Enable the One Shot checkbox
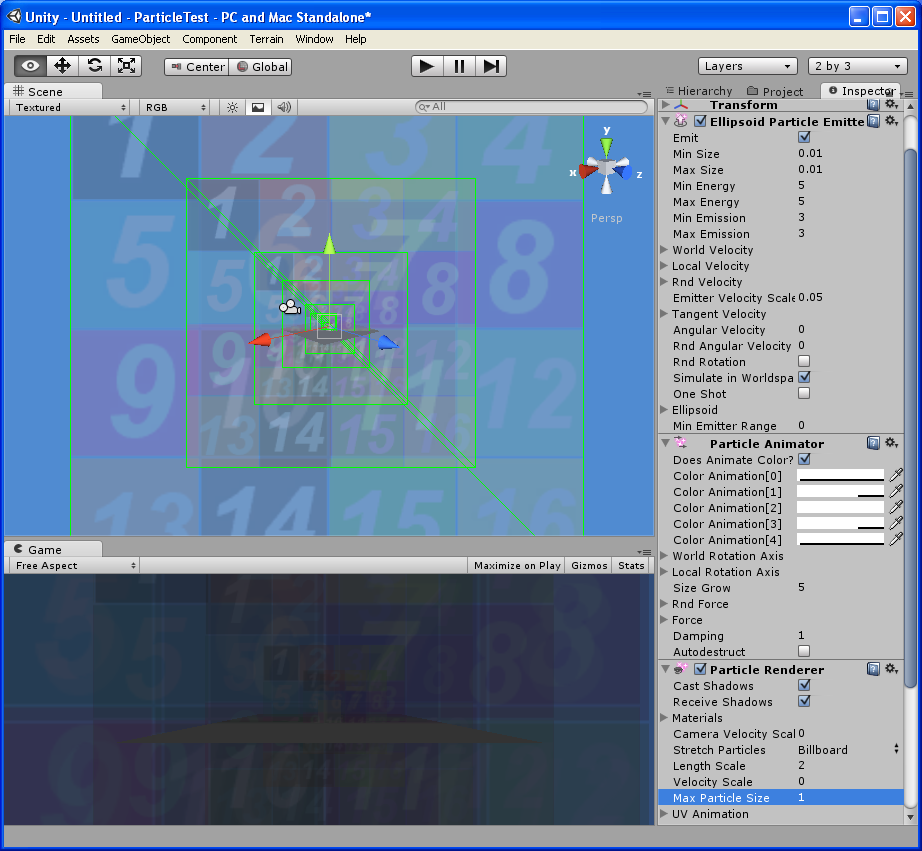This screenshot has height=851, width=922. pyautogui.click(x=804, y=394)
